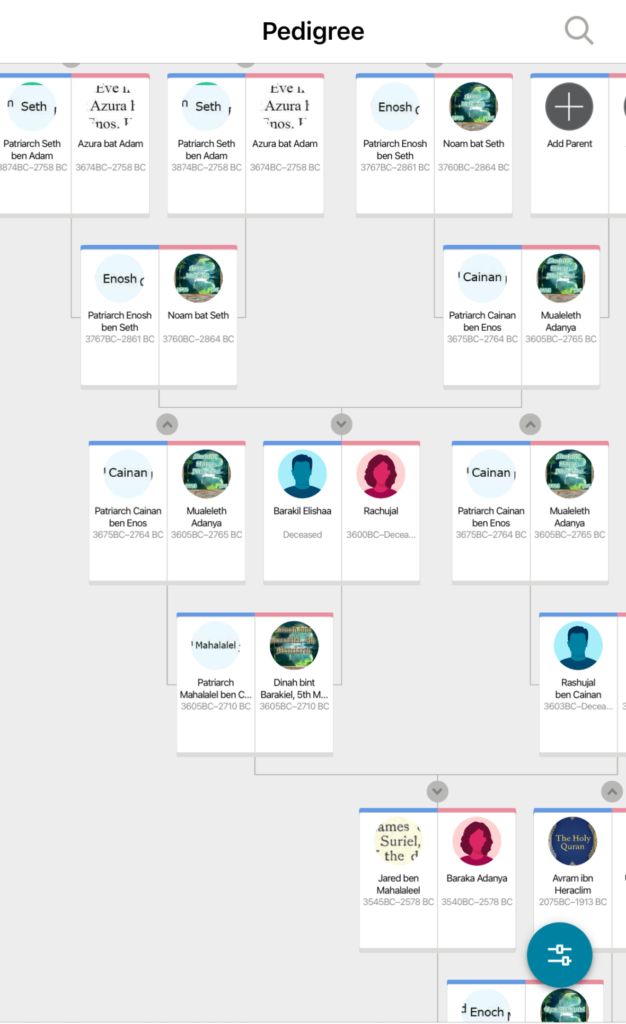Click the Add Parent plus icon
The image size is (626, 1024).
point(569,107)
